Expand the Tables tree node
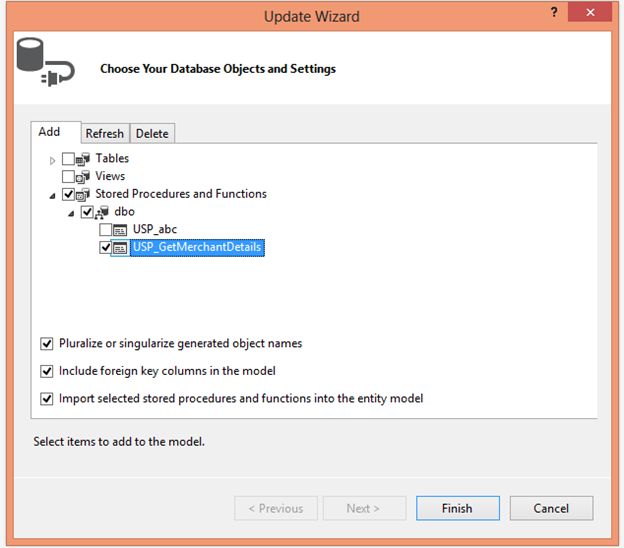This screenshot has width=624, height=548. pyautogui.click(x=53, y=160)
